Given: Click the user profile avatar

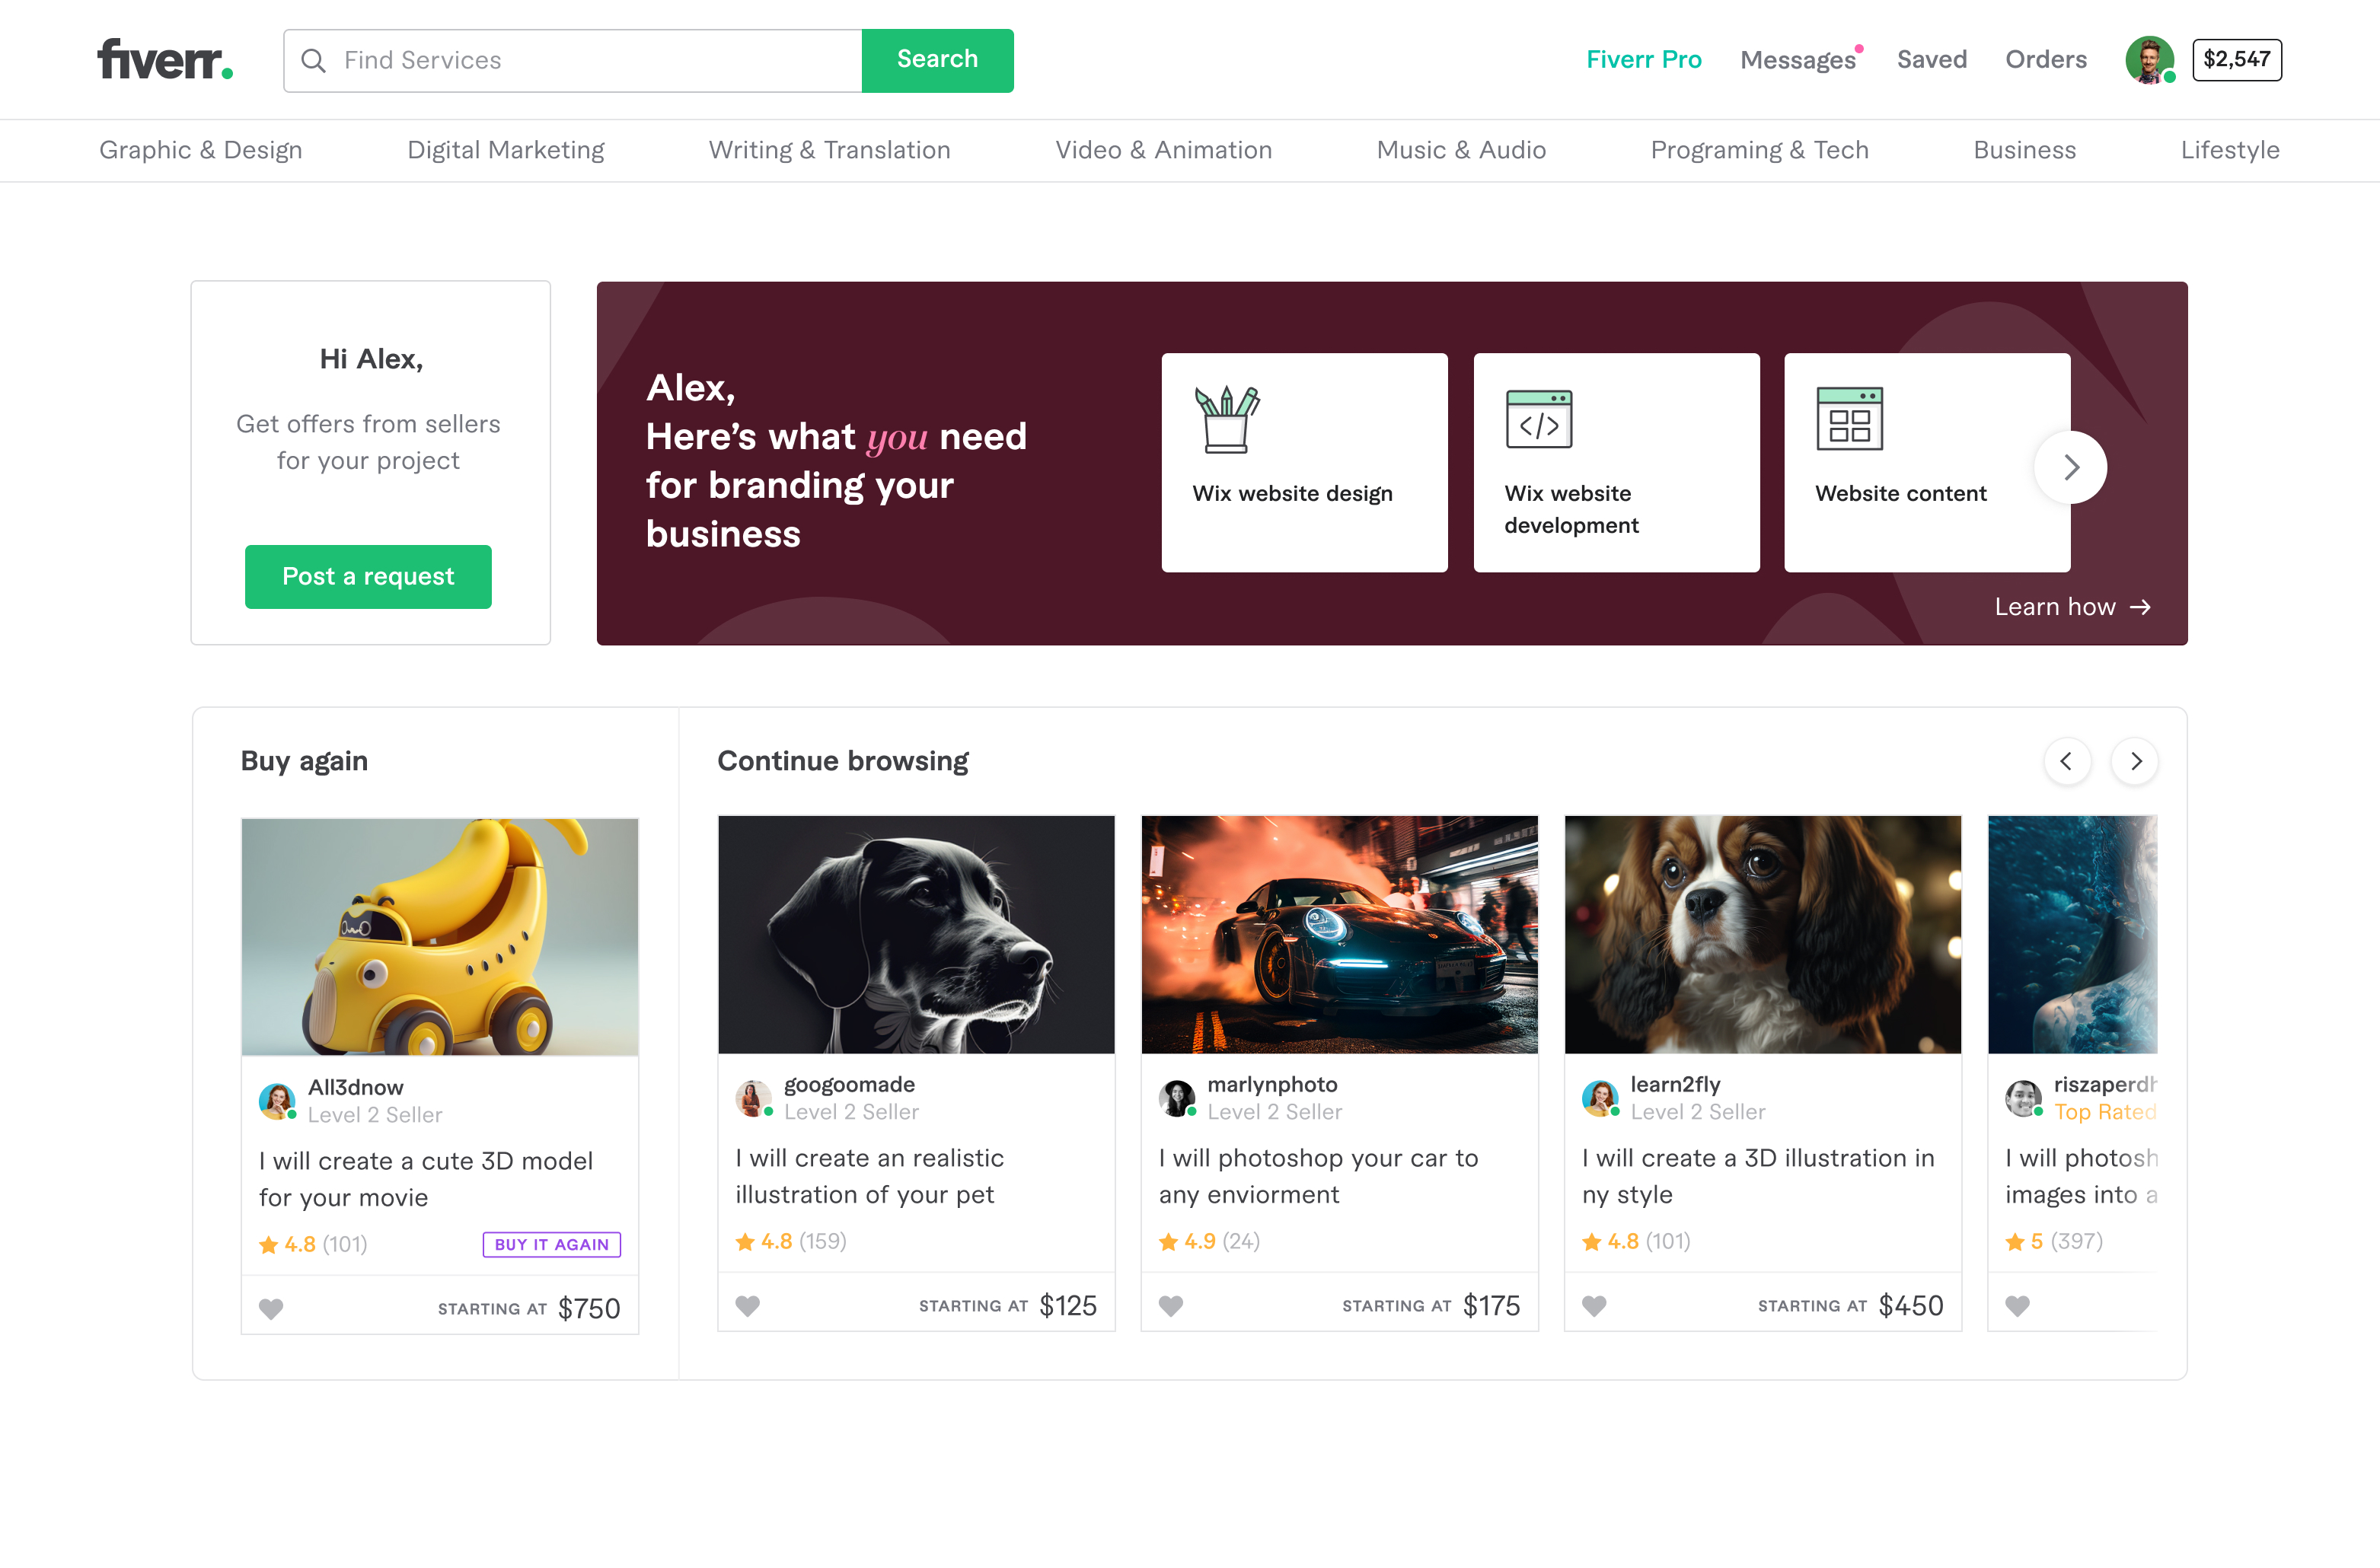Looking at the screenshot, I should 2148,60.
